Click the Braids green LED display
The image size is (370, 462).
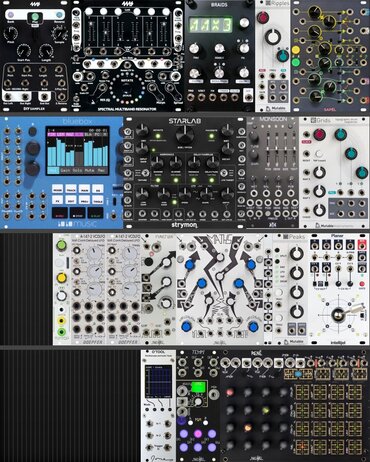(211, 24)
